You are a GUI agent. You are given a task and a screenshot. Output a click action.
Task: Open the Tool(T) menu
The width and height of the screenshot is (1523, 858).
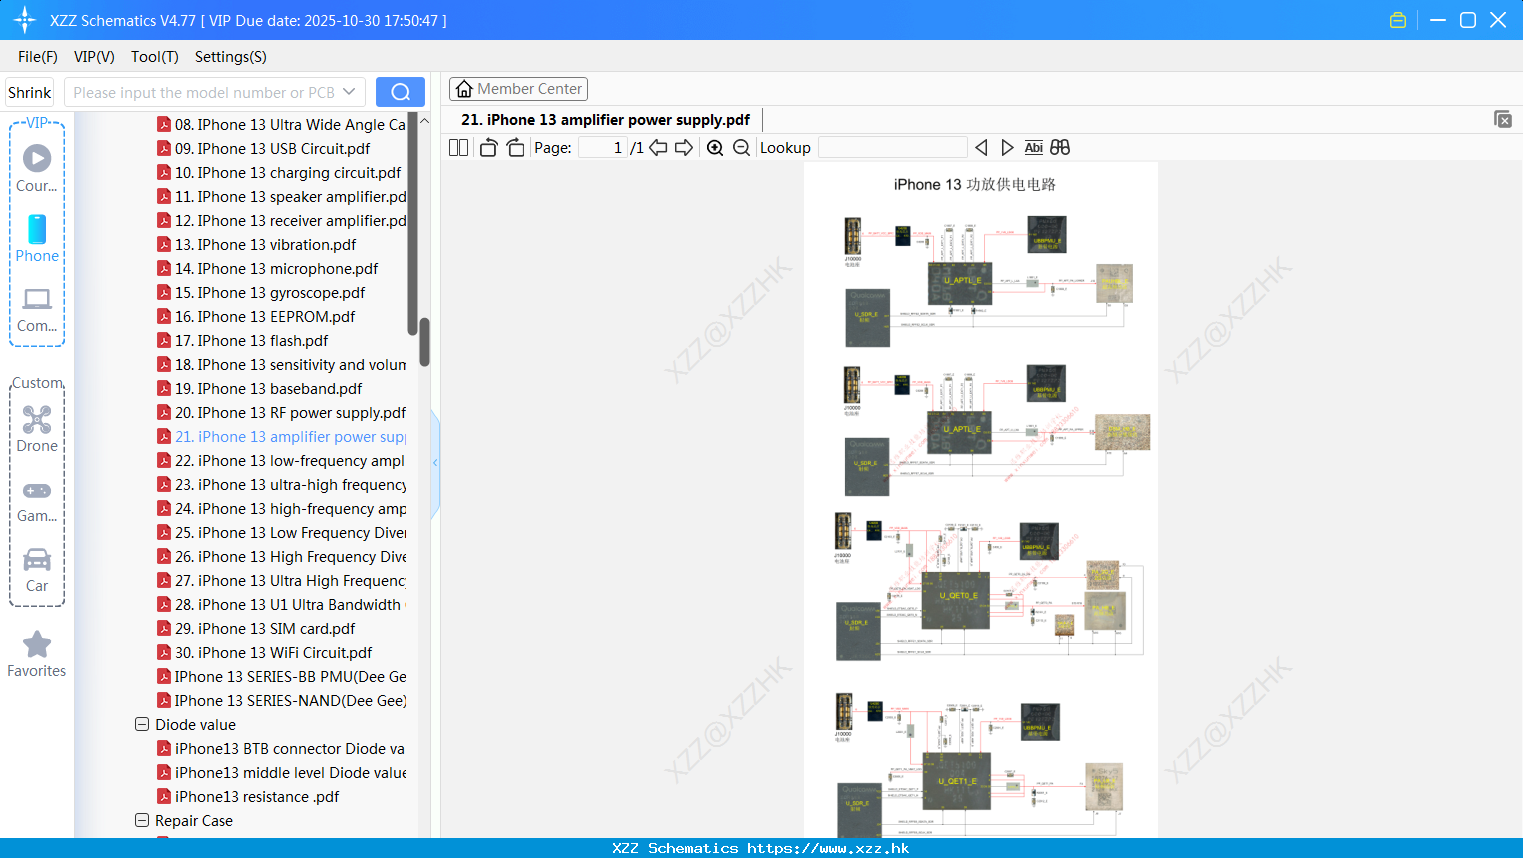coord(155,57)
